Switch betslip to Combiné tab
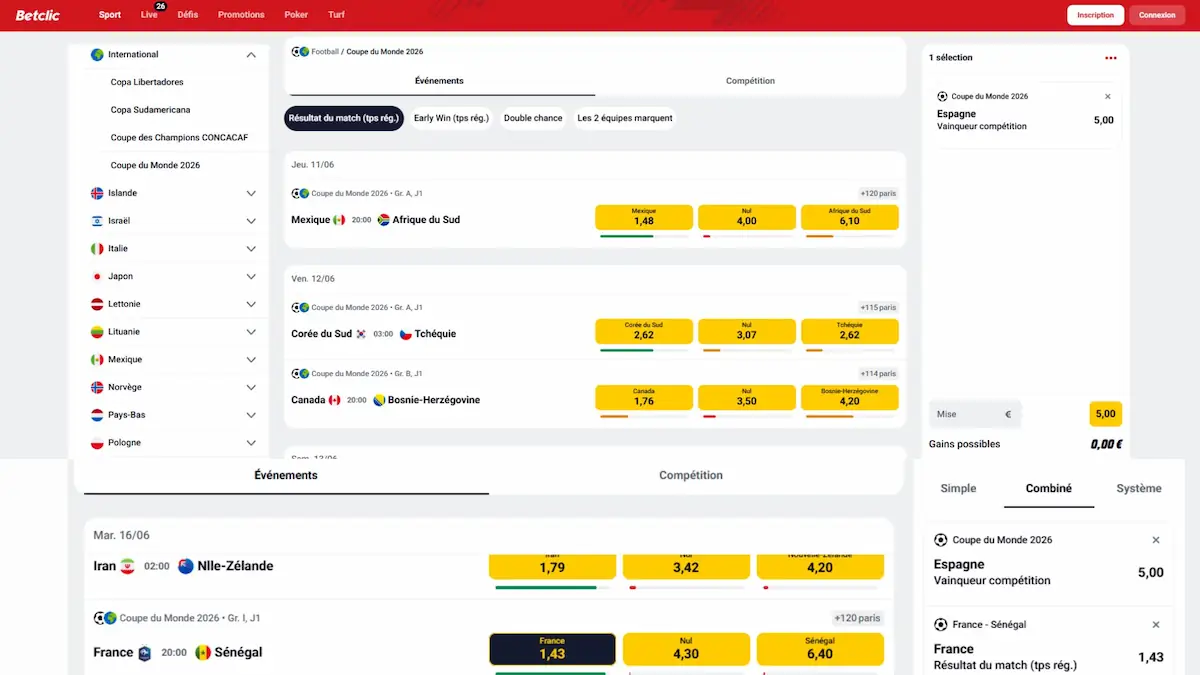 (x=1049, y=488)
